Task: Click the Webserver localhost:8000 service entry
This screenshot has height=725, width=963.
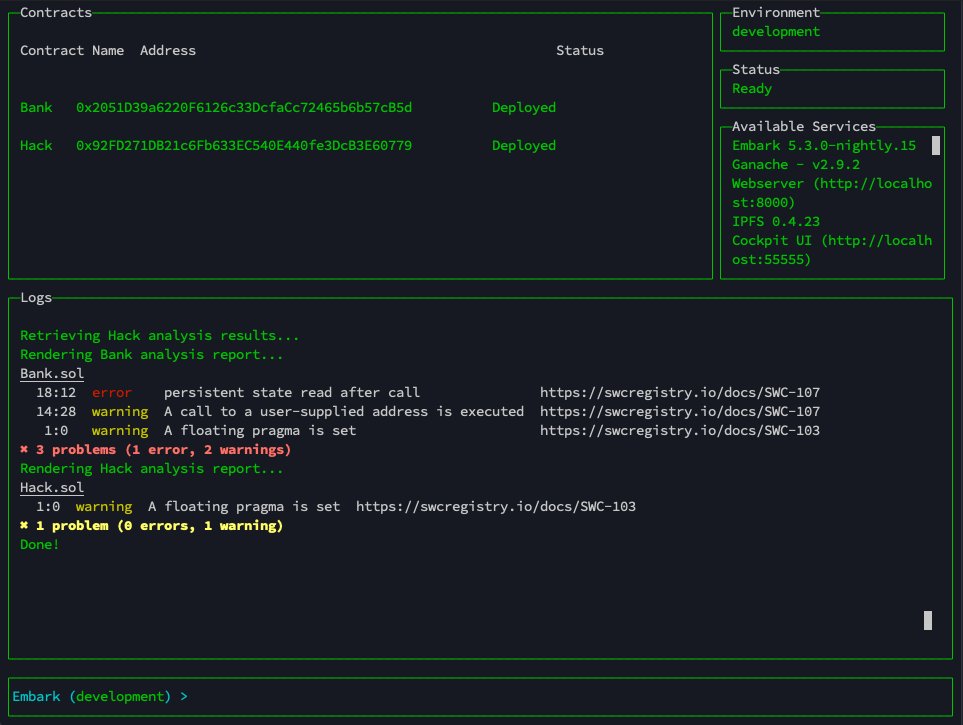Action: (x=832, y=193)
